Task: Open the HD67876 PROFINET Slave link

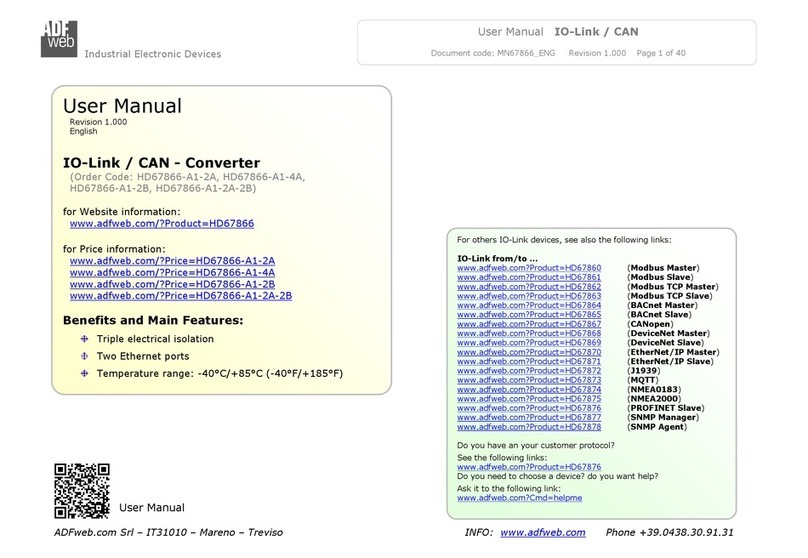Action: (x=529, y=408)
